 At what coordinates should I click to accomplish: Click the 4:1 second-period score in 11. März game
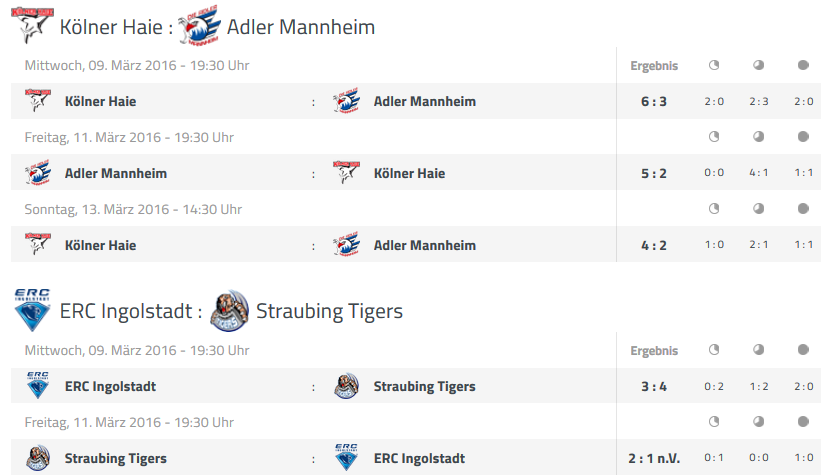[x=759, y=173]
